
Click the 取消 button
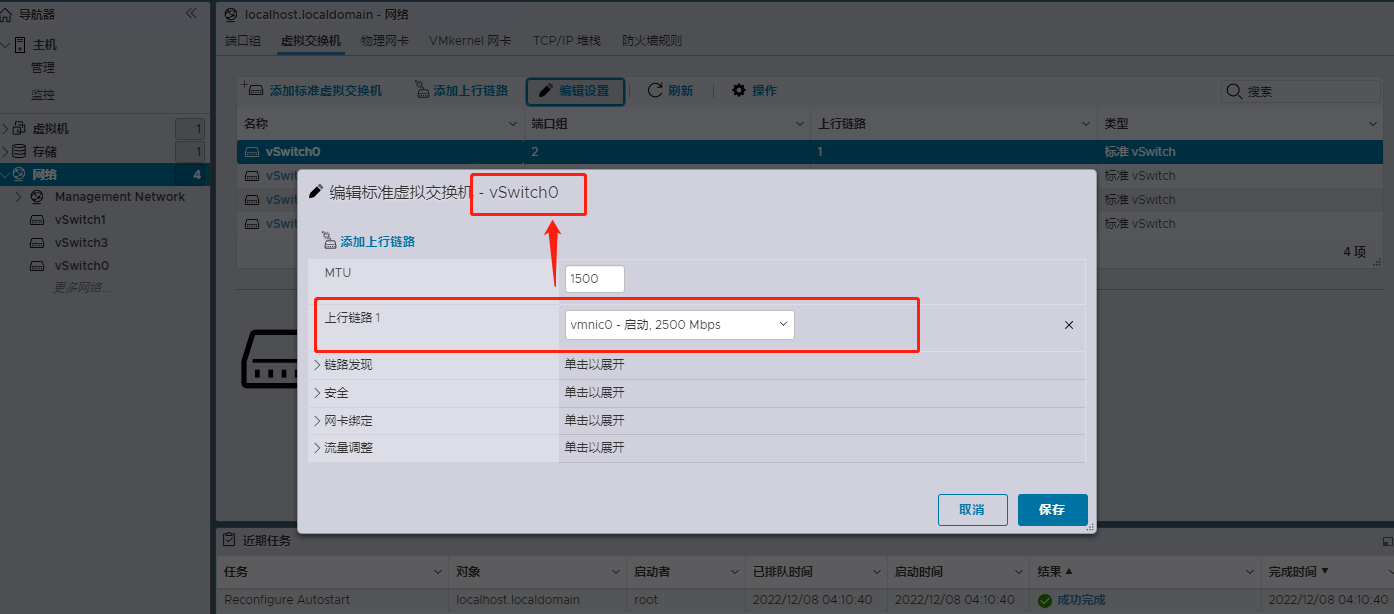tap(972, 509)
